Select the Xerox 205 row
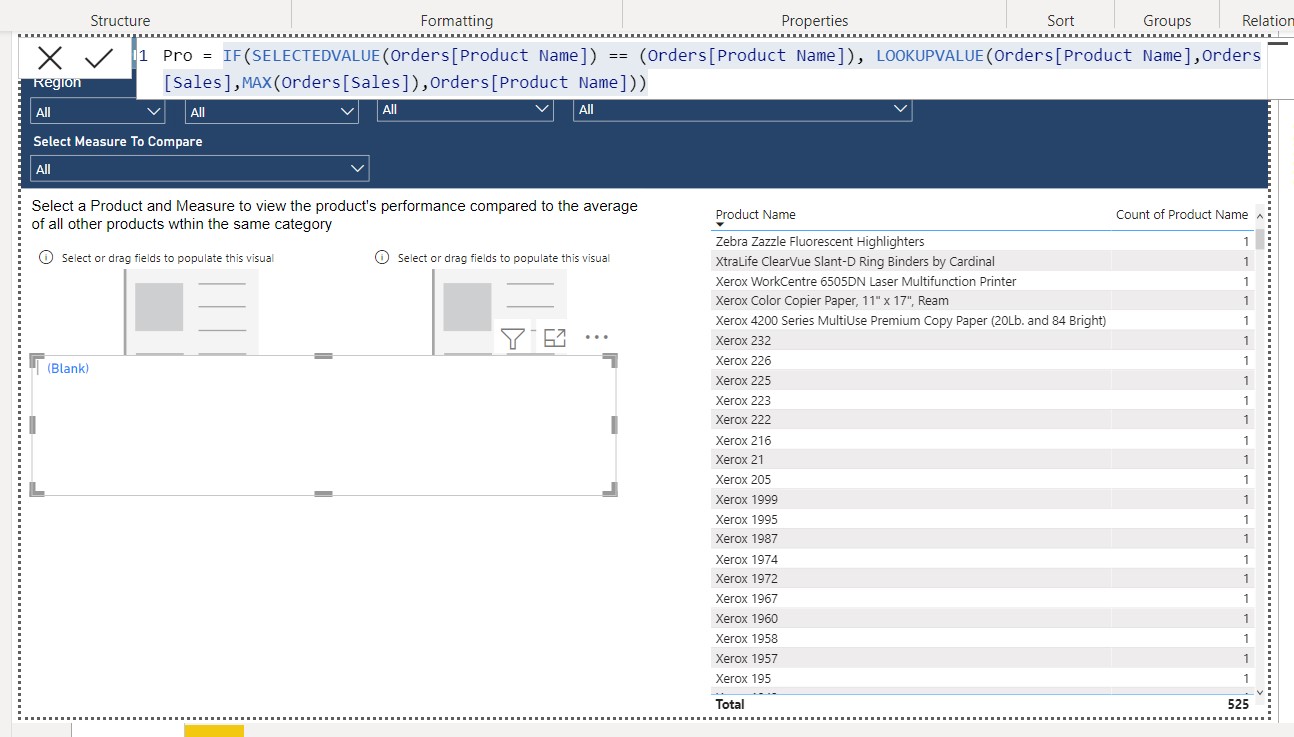The height and width of the screenshot is (737, 1294). 982,479
